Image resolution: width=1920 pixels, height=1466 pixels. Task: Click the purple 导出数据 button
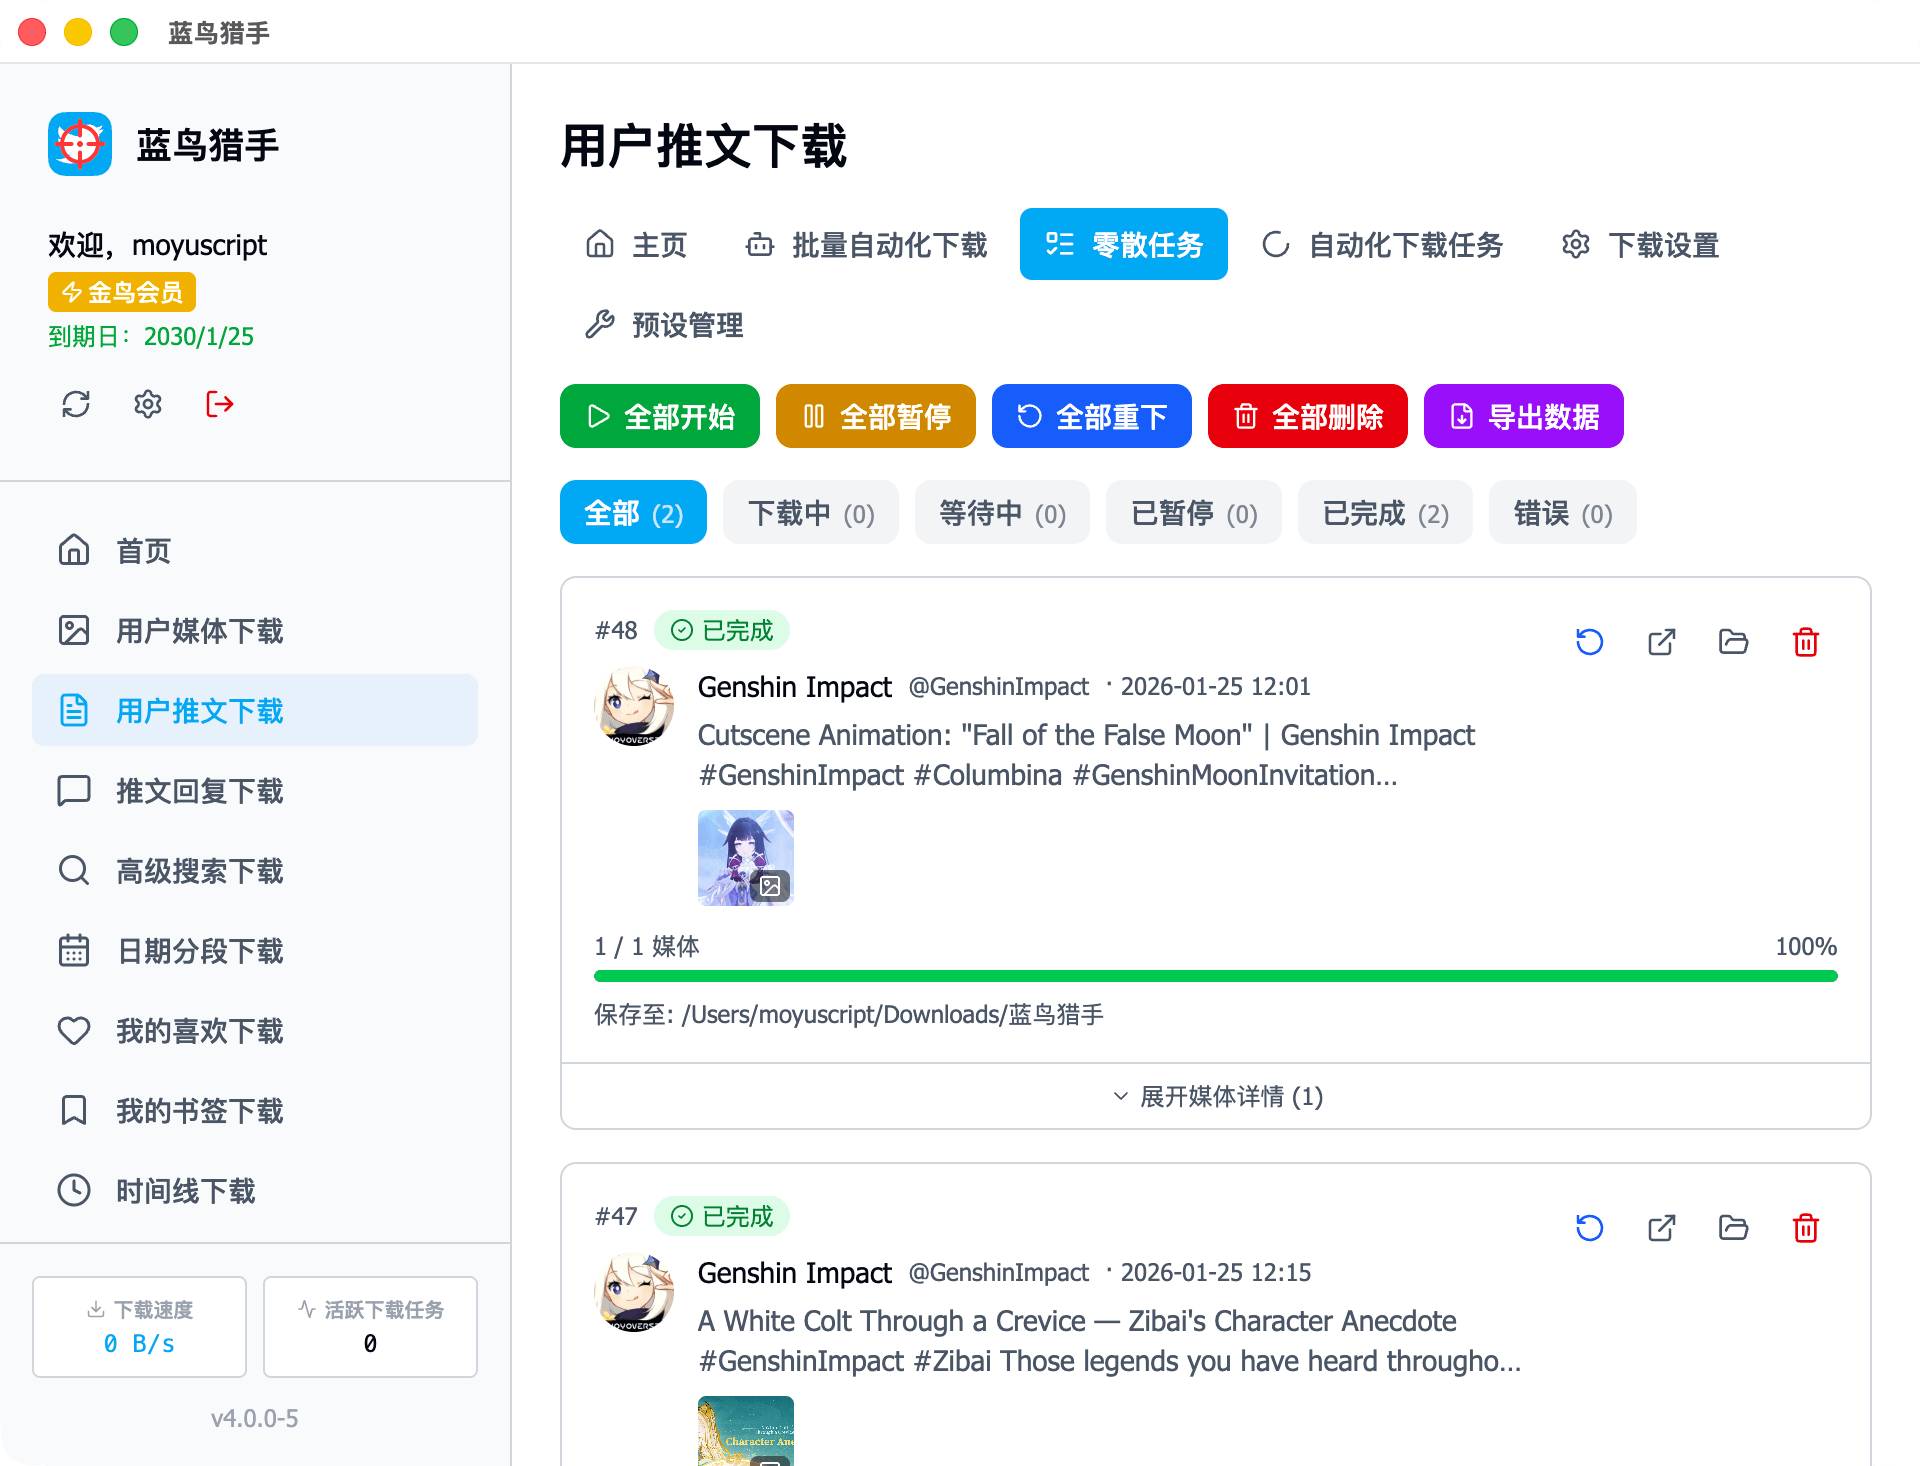pos(1523,416)
